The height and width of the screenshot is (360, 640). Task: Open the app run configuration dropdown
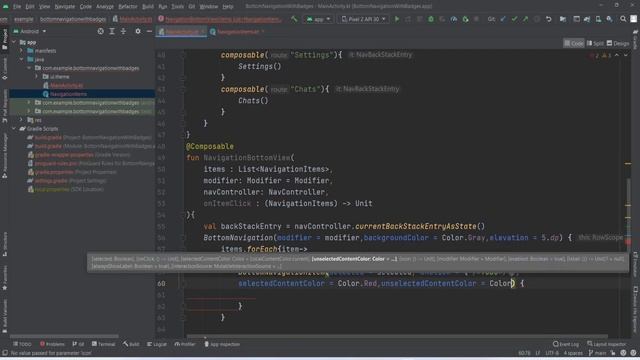tap(319, 19)
